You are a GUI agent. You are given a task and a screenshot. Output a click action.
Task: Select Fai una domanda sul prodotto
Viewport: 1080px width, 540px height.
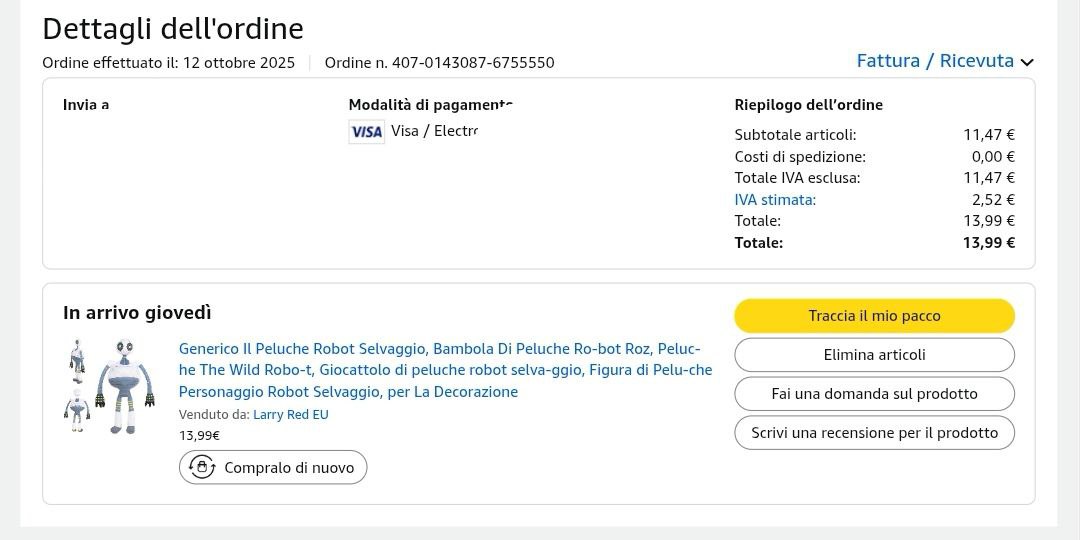pos(874,394)
